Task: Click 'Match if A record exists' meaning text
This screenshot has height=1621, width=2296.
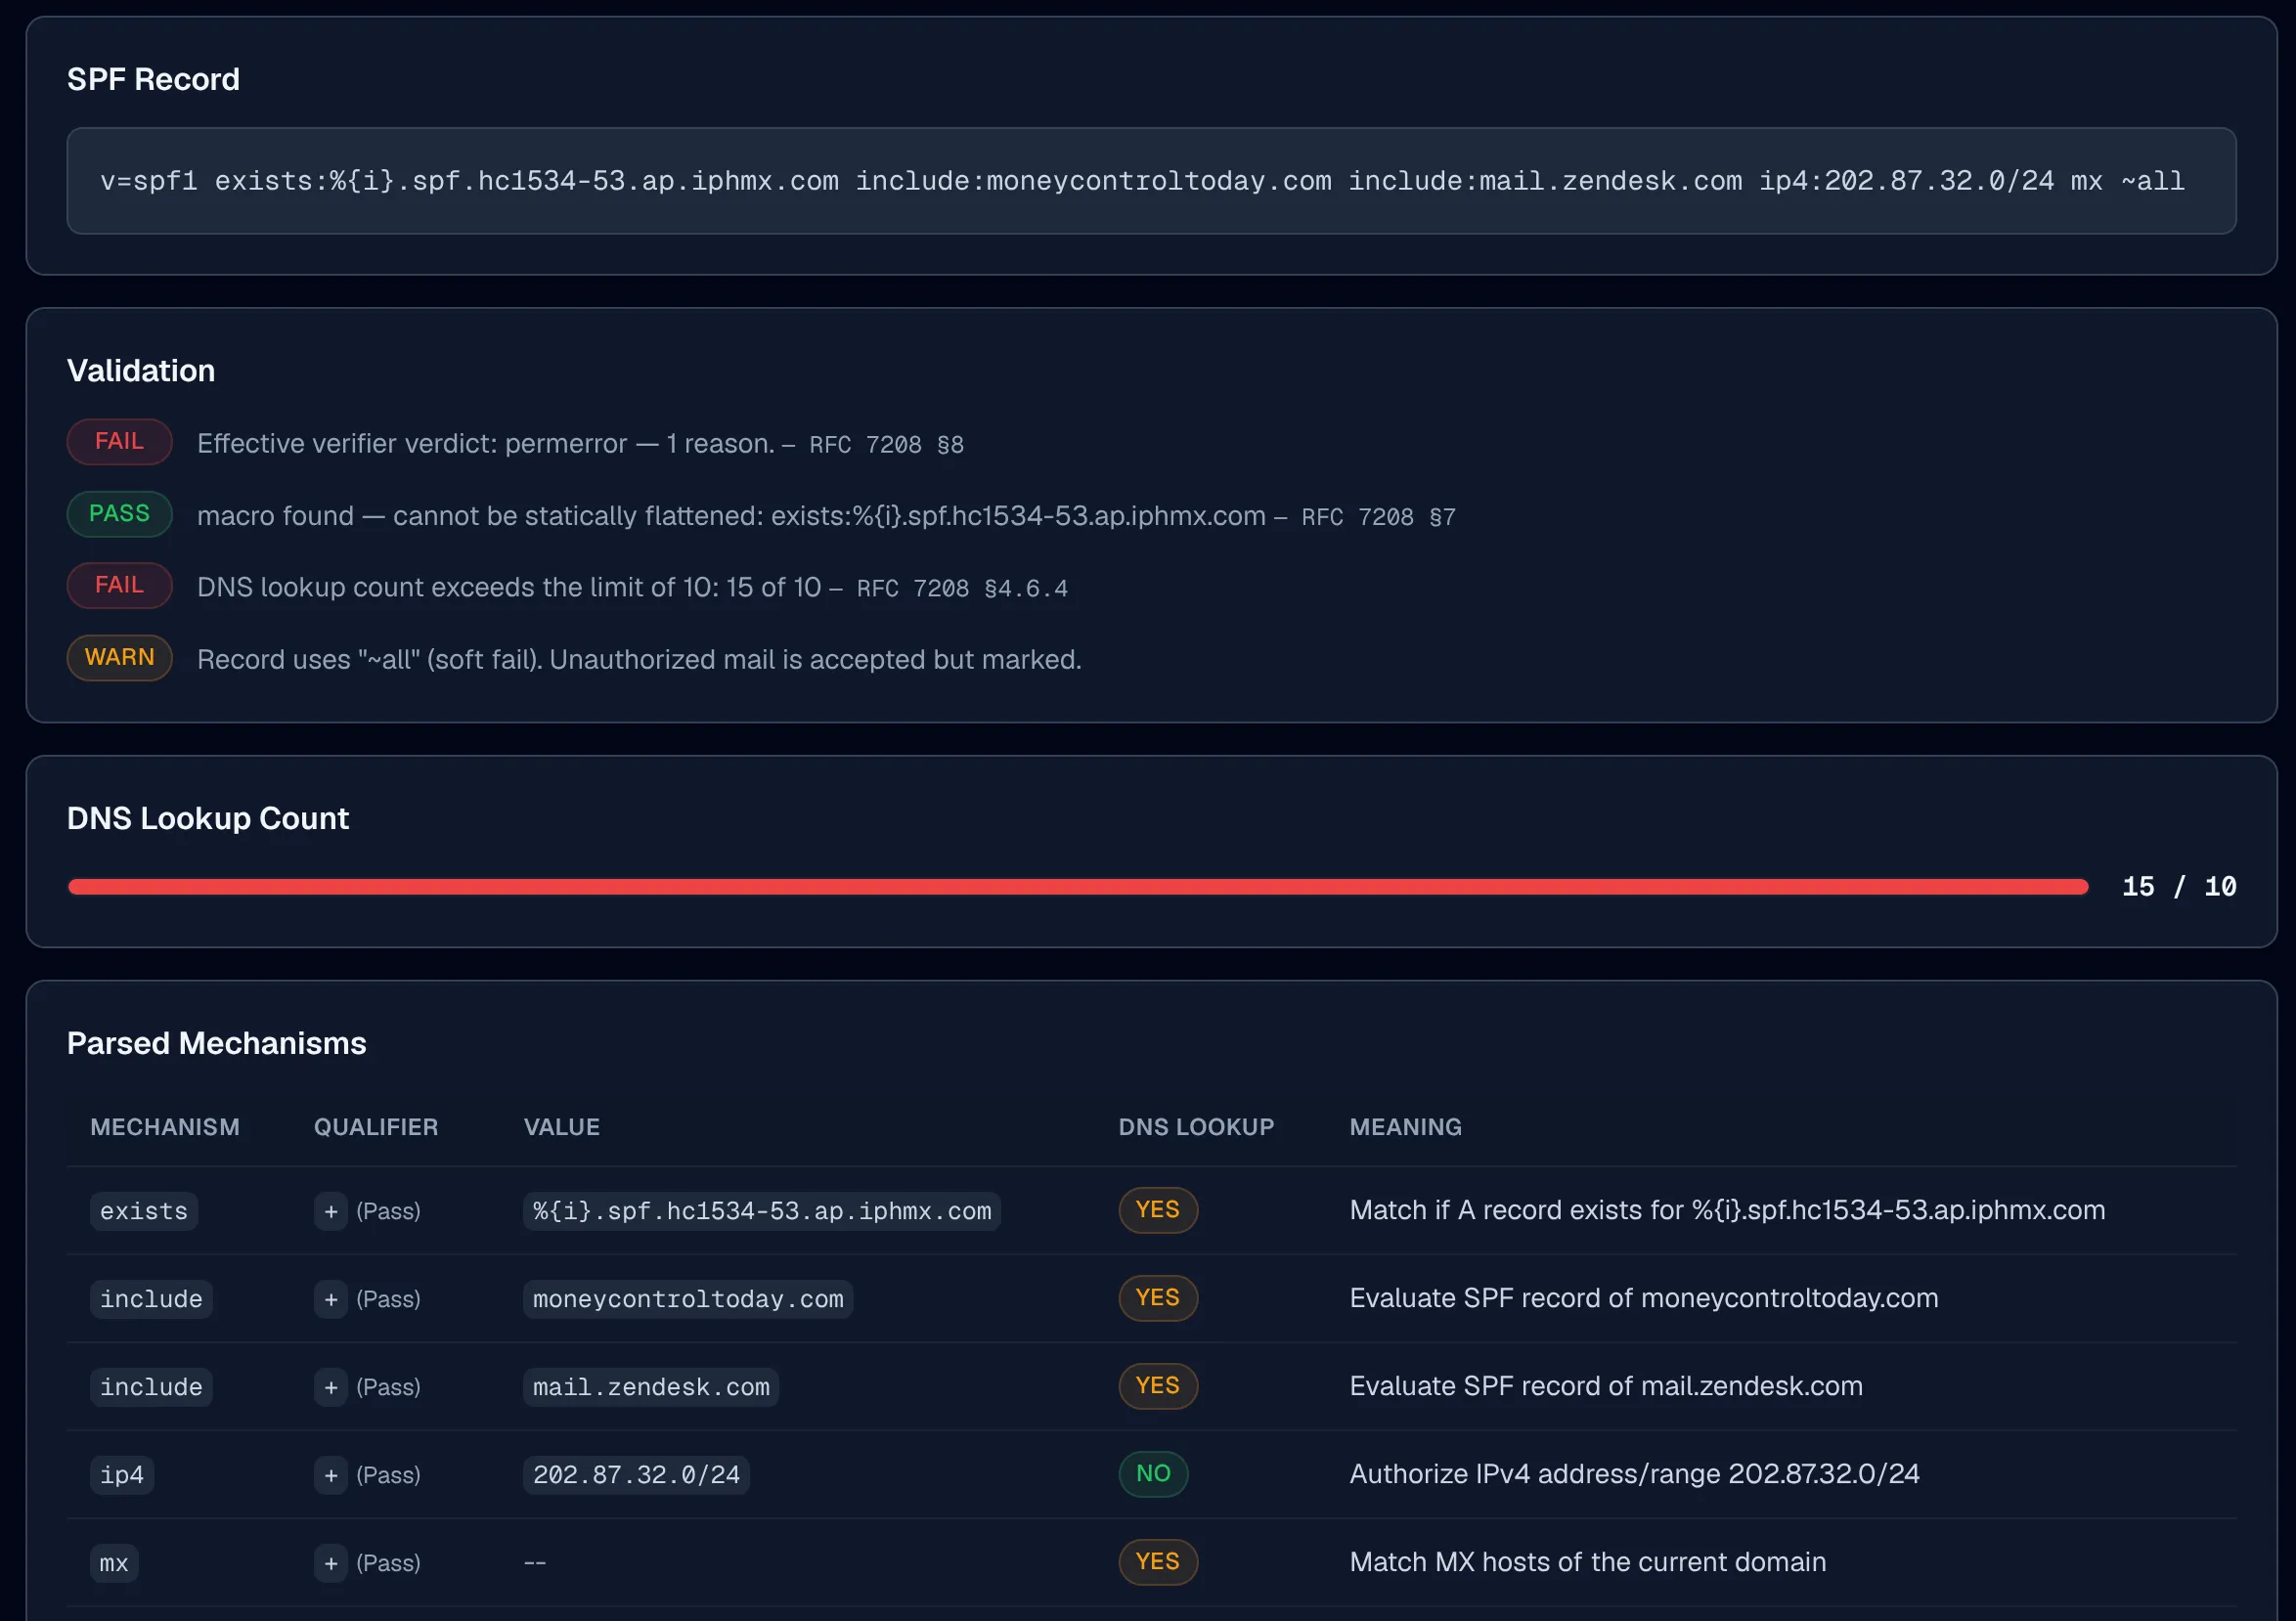Action: [x=1727, y=1210]
